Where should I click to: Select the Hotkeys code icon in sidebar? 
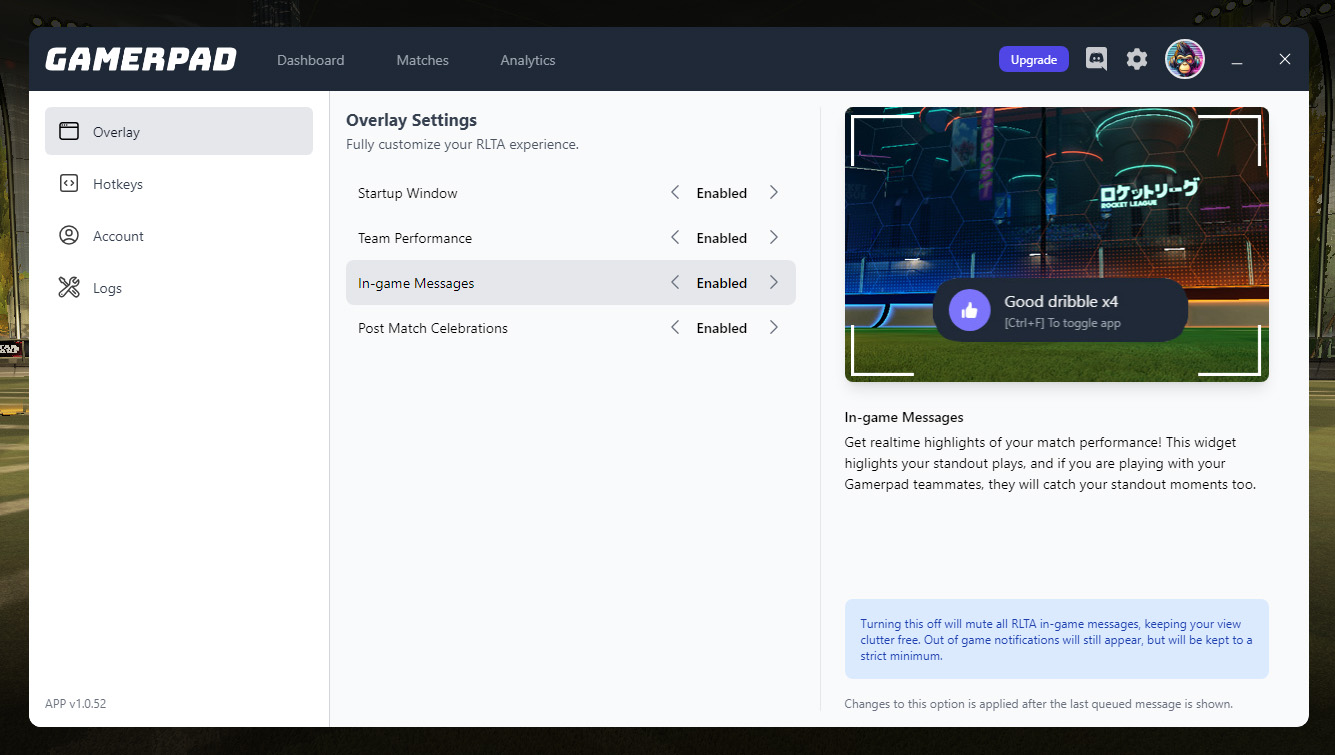pos(69,183)
